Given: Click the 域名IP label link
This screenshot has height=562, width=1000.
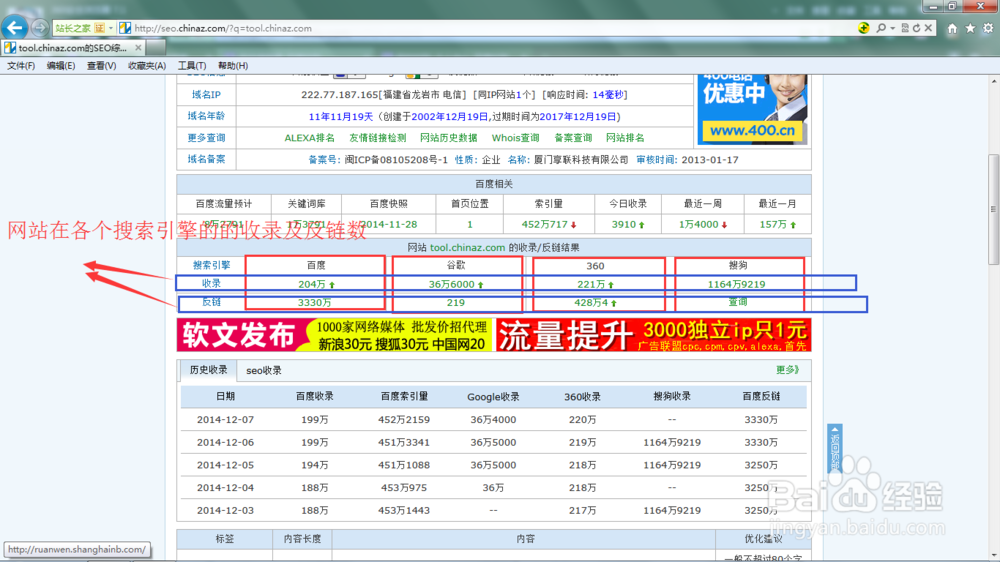Looking at the screenshot, I should coord(206,94).
